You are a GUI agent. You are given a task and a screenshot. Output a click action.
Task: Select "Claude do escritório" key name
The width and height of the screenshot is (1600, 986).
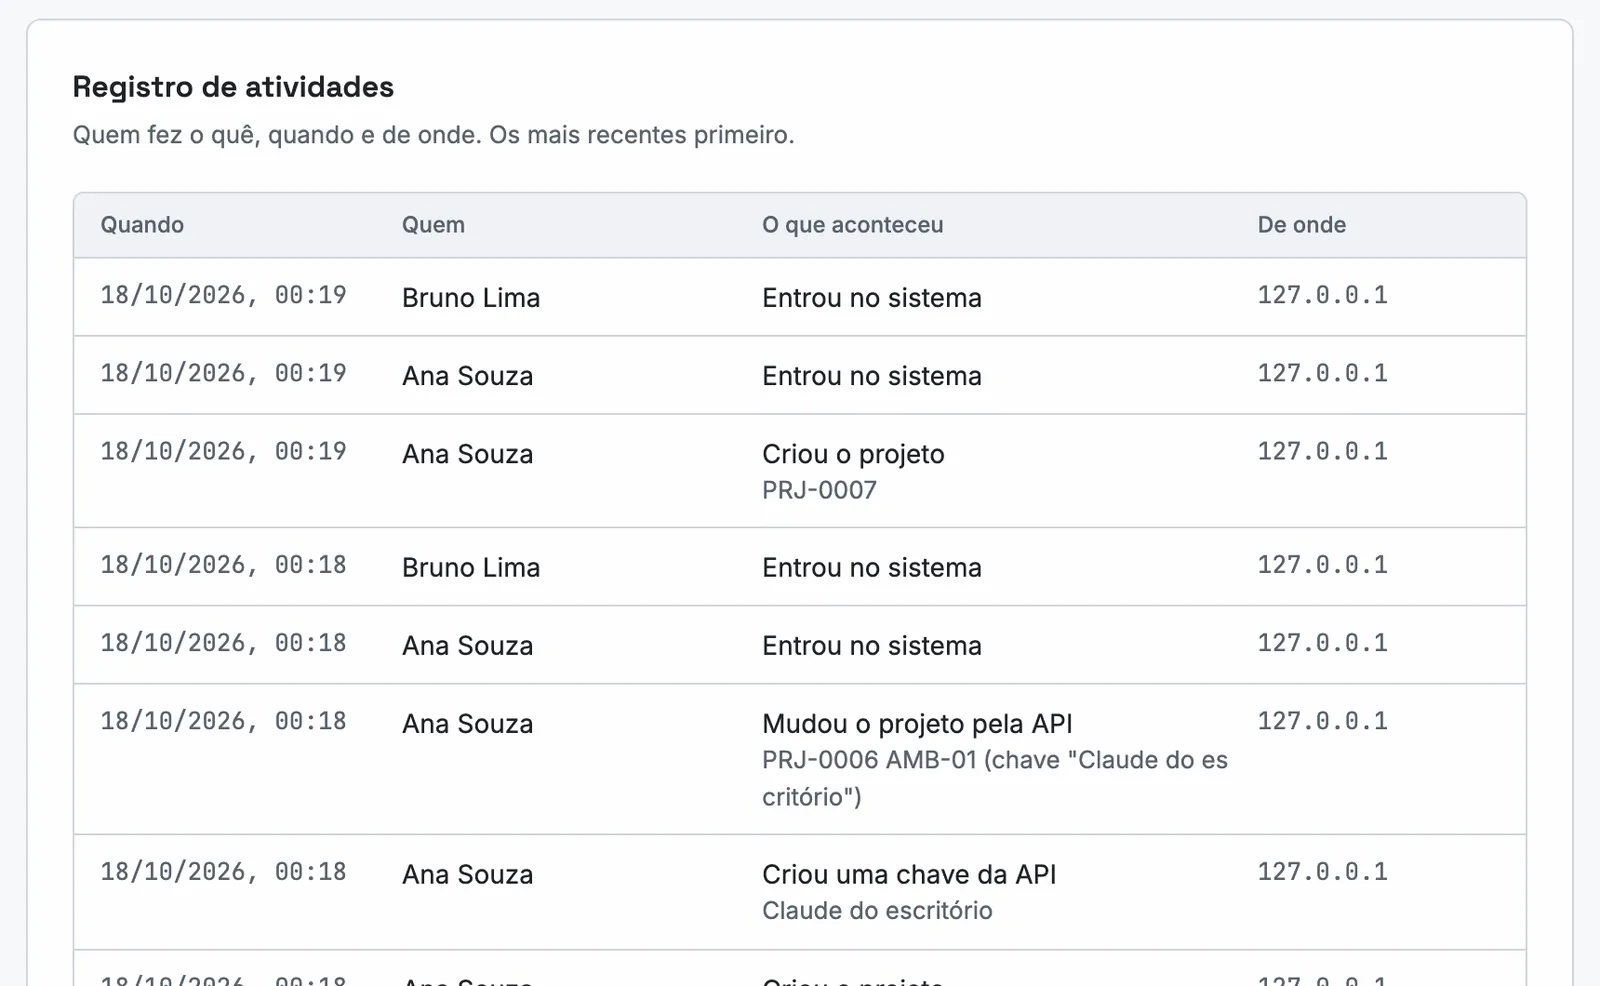point(877,911)
